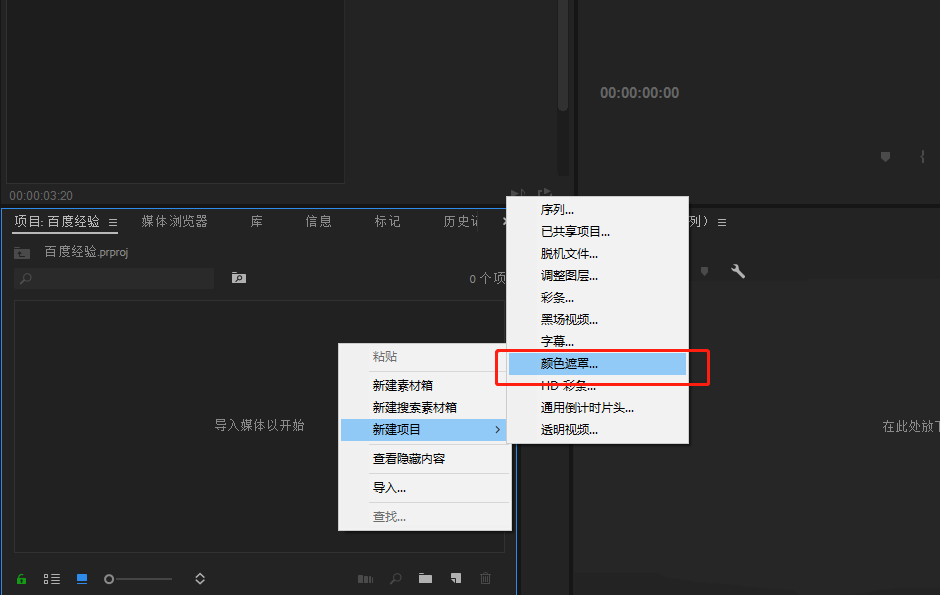The image size is (940, 595).
Task: Open the Project panel hamburger menu
Action: point(113,222)
